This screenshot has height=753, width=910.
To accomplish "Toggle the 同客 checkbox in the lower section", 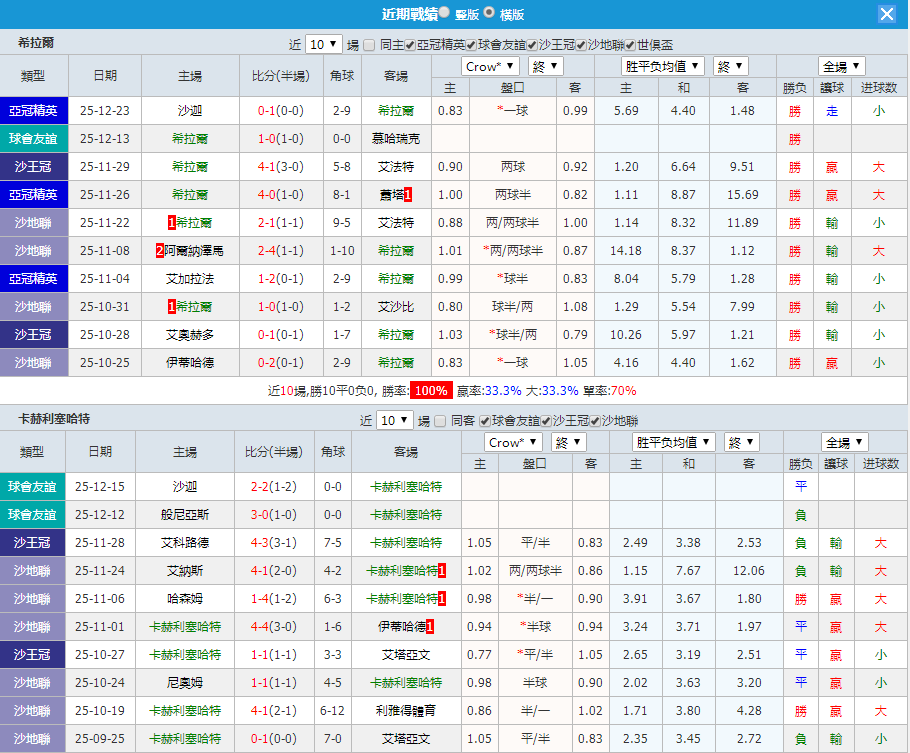I will click(x=440, y=419).
